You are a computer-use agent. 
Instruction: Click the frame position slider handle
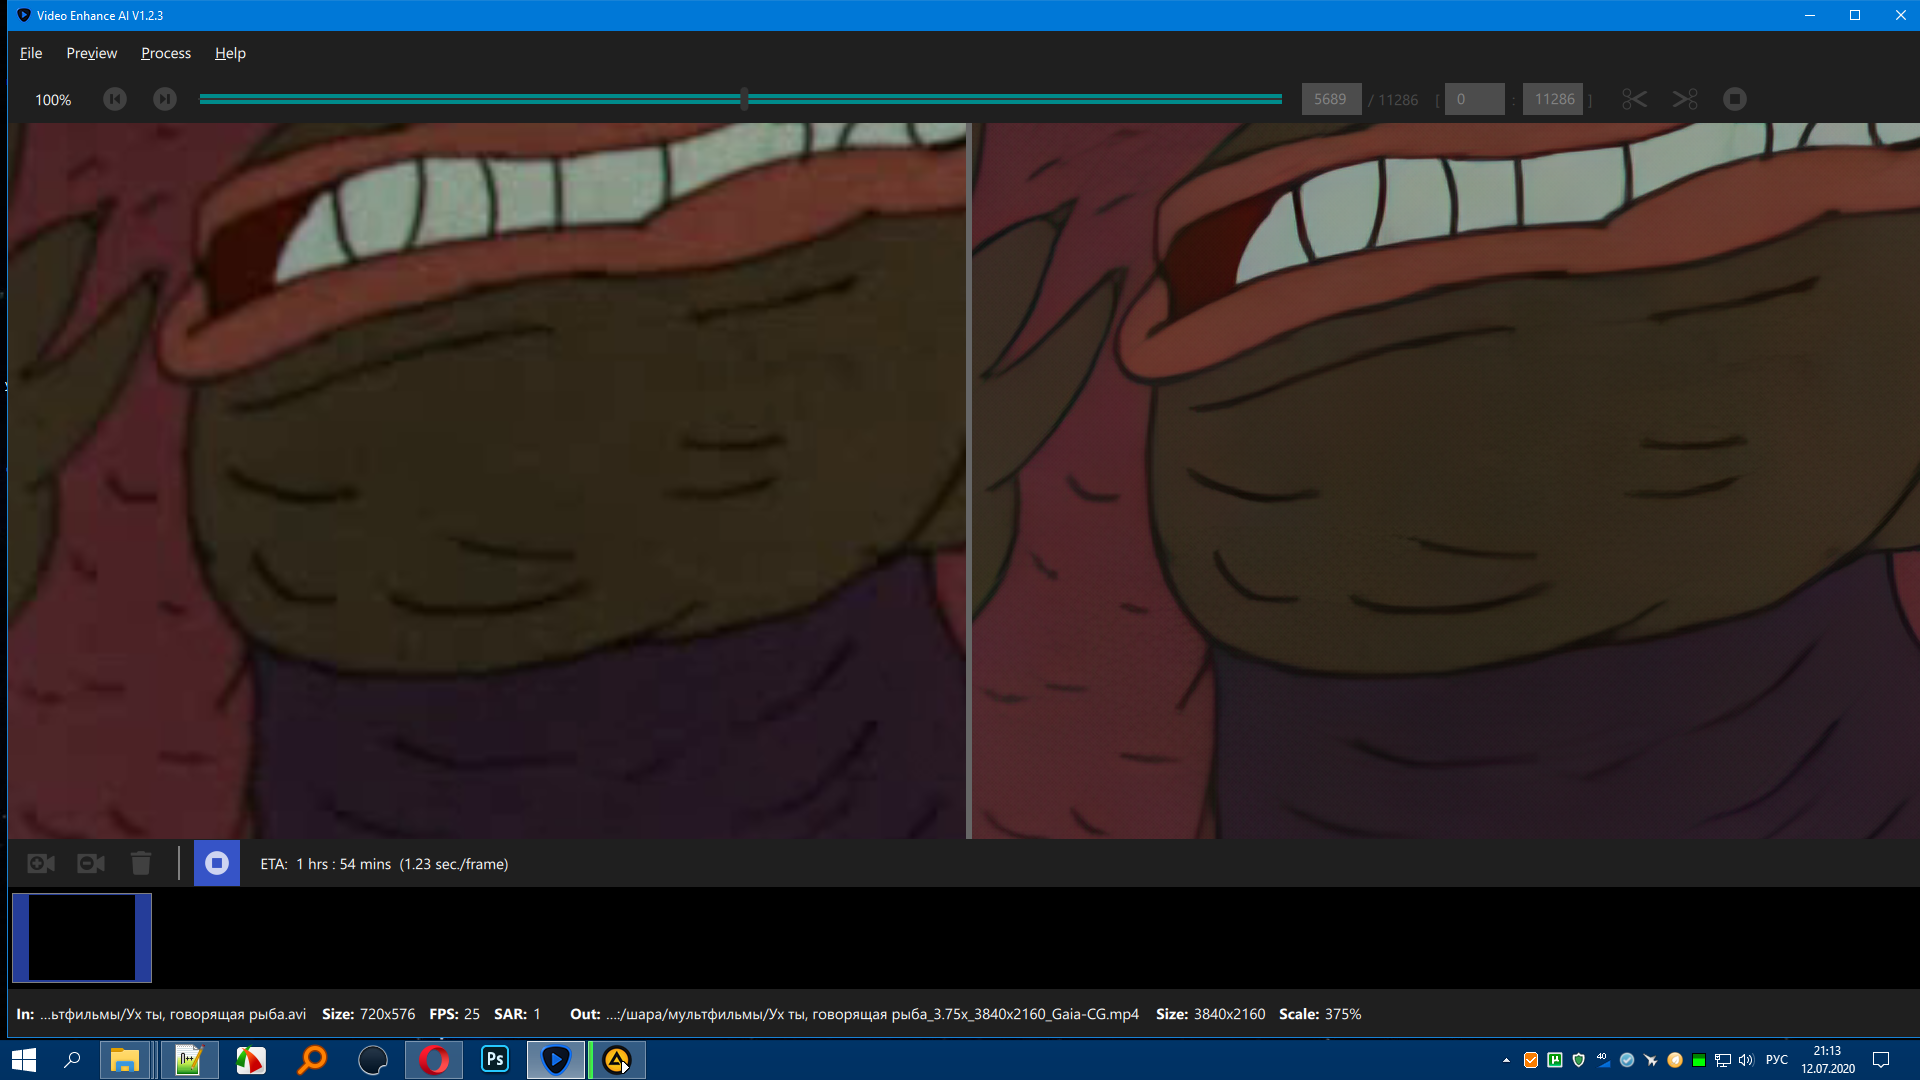click(744, 99)
